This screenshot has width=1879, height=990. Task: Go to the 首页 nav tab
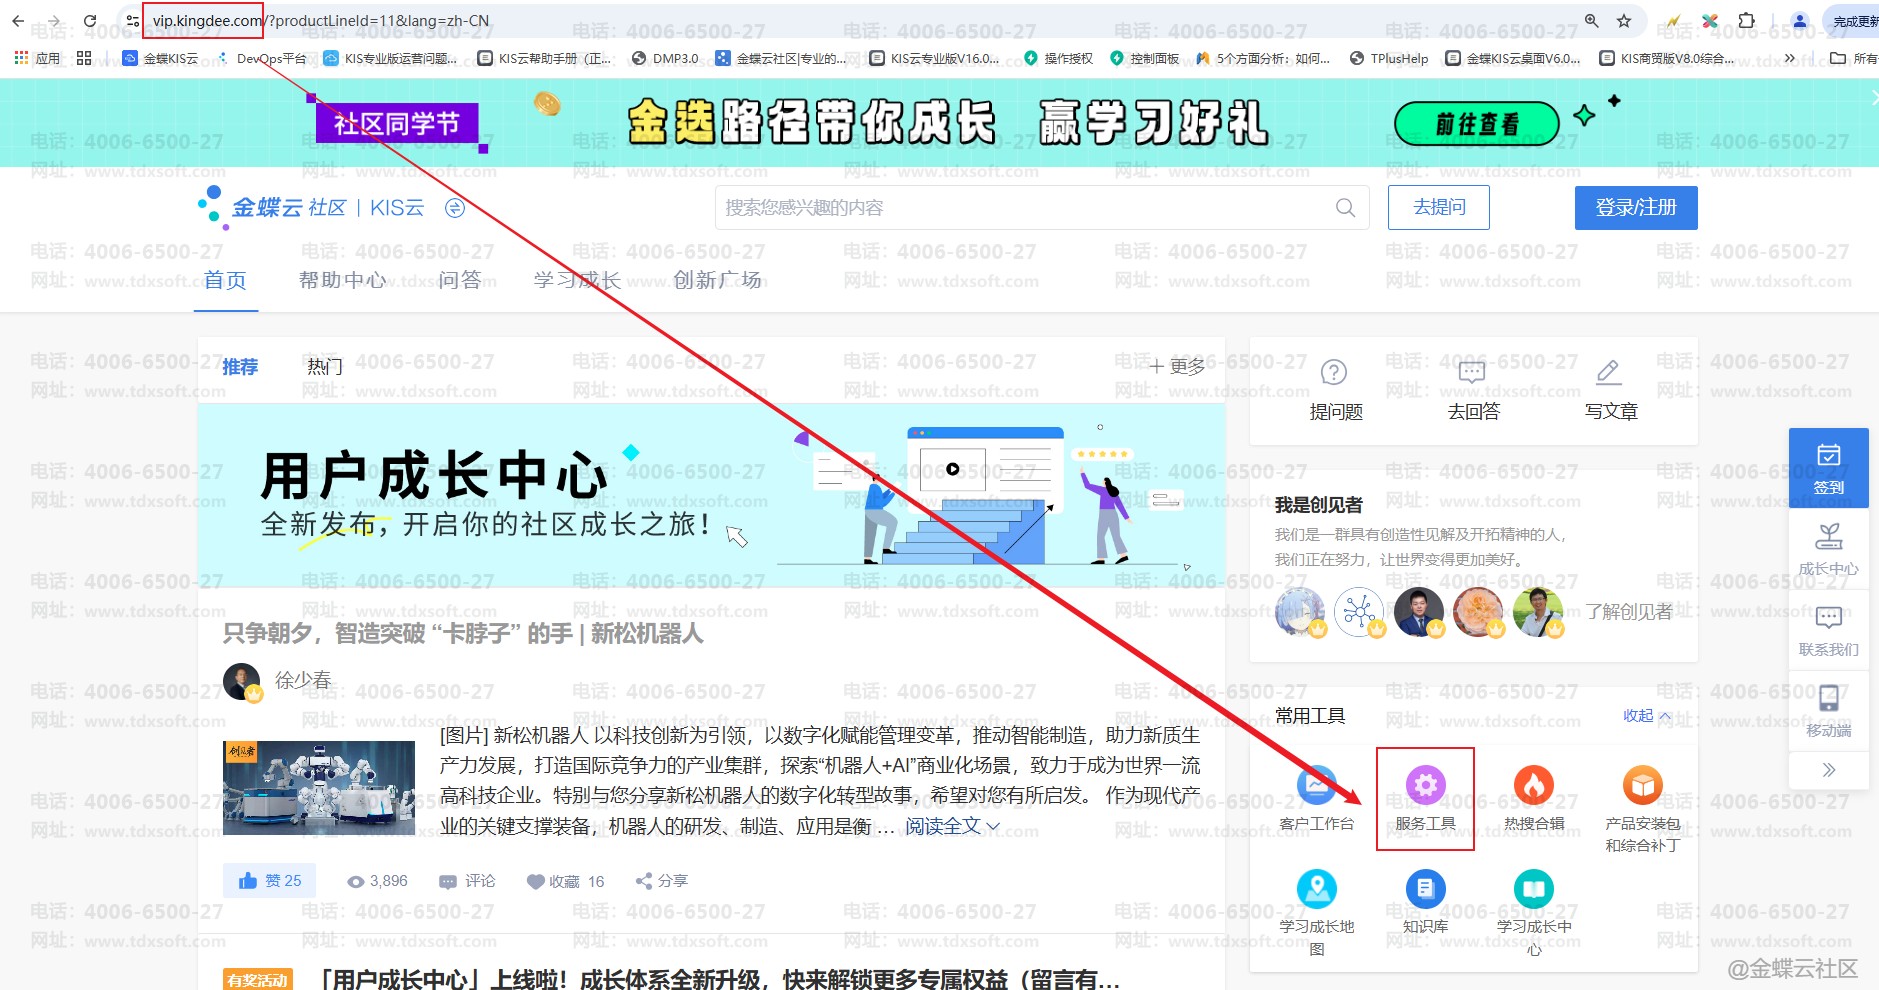[226, 281]
